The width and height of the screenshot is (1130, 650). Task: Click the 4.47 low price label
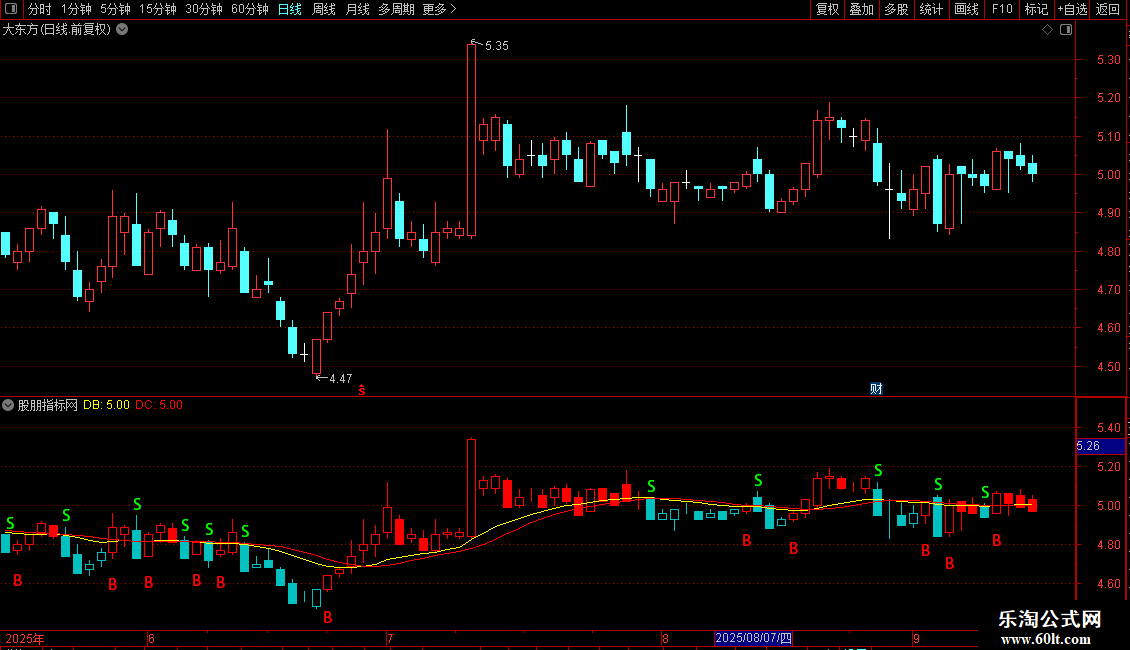click(341, 379)
